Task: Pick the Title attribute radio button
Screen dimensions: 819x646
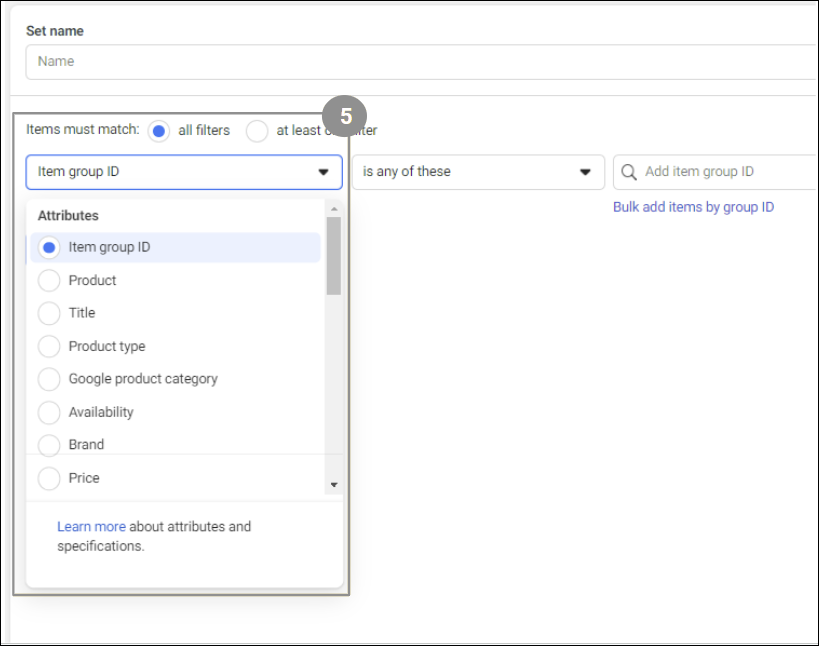Action: click(x=49, y=313)
